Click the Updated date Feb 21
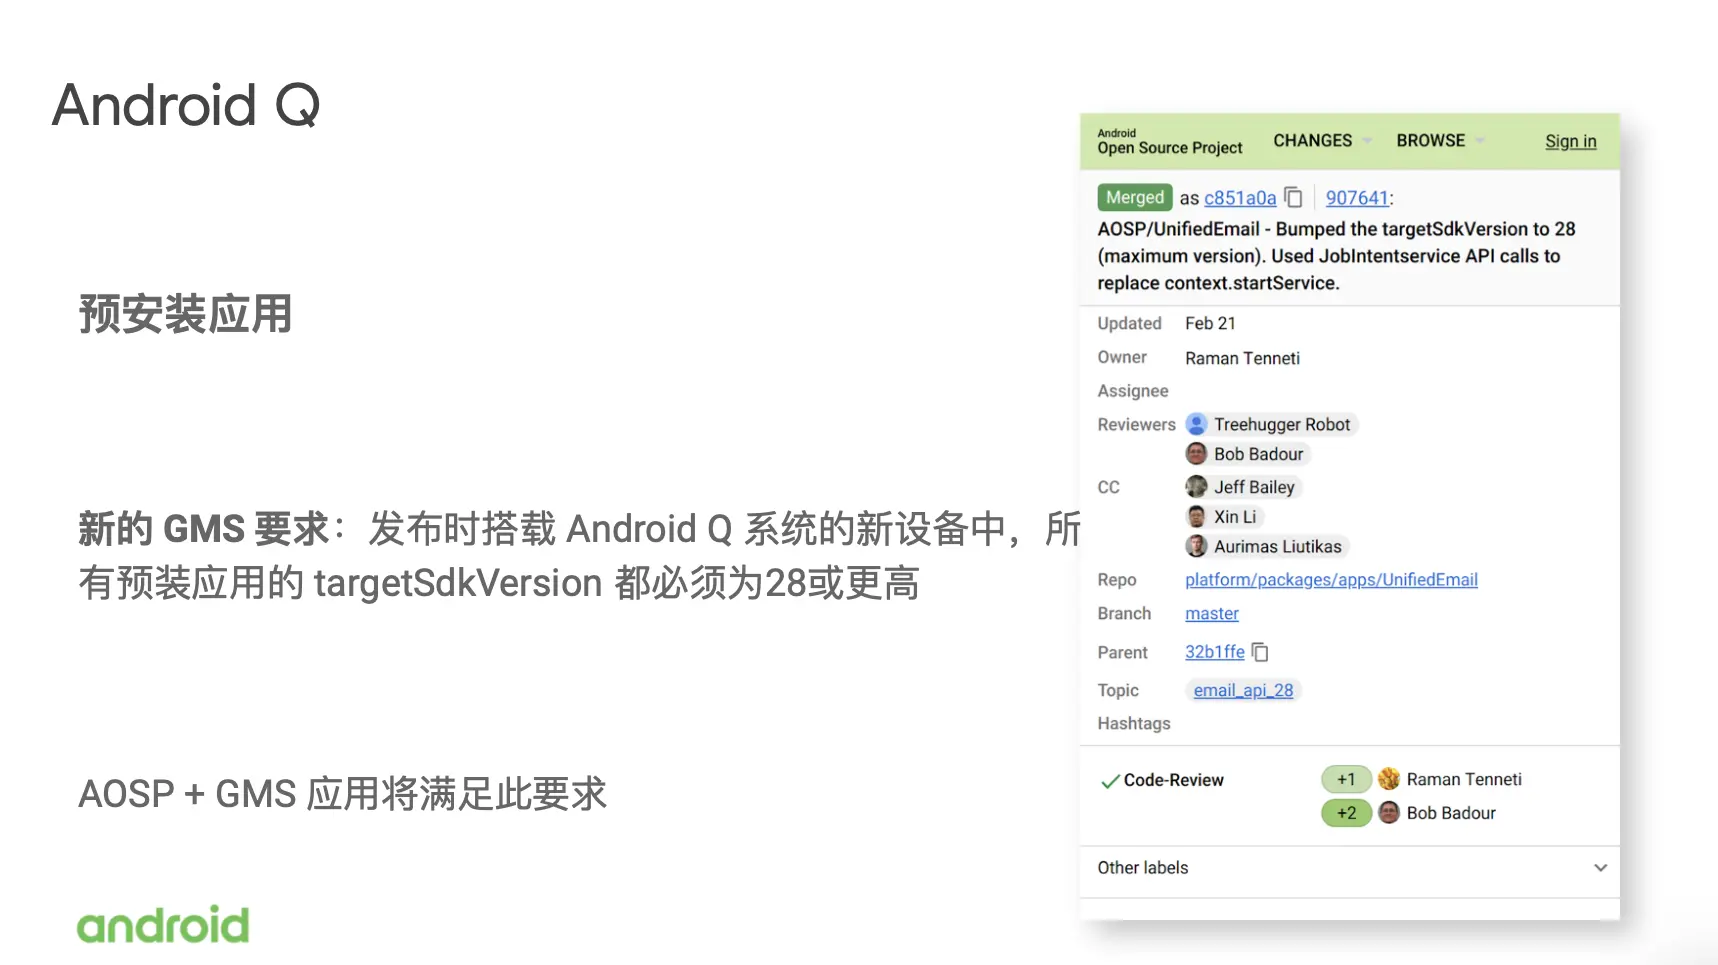The height and width of the screenshot is (965, 1718). (x=1210, y=323)
